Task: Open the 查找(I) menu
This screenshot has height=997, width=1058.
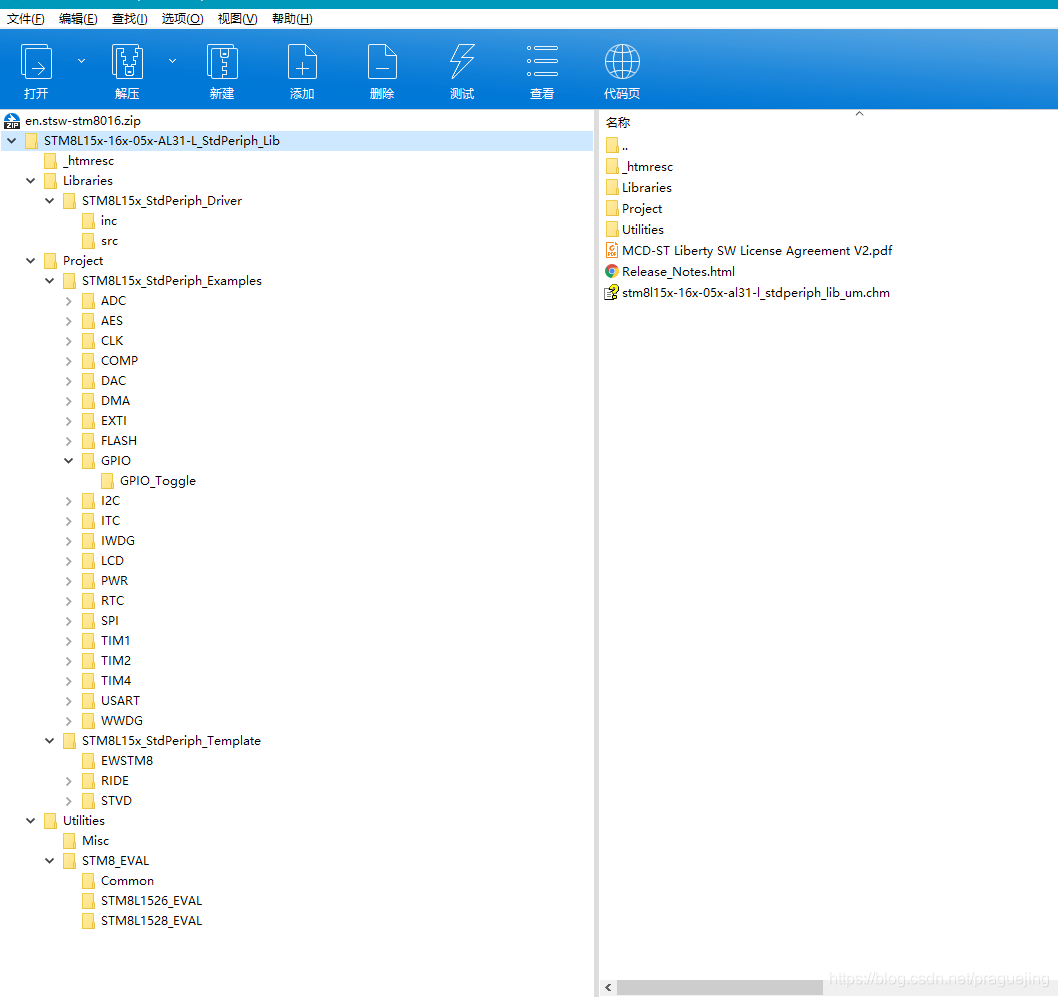Action: point(130,19)
